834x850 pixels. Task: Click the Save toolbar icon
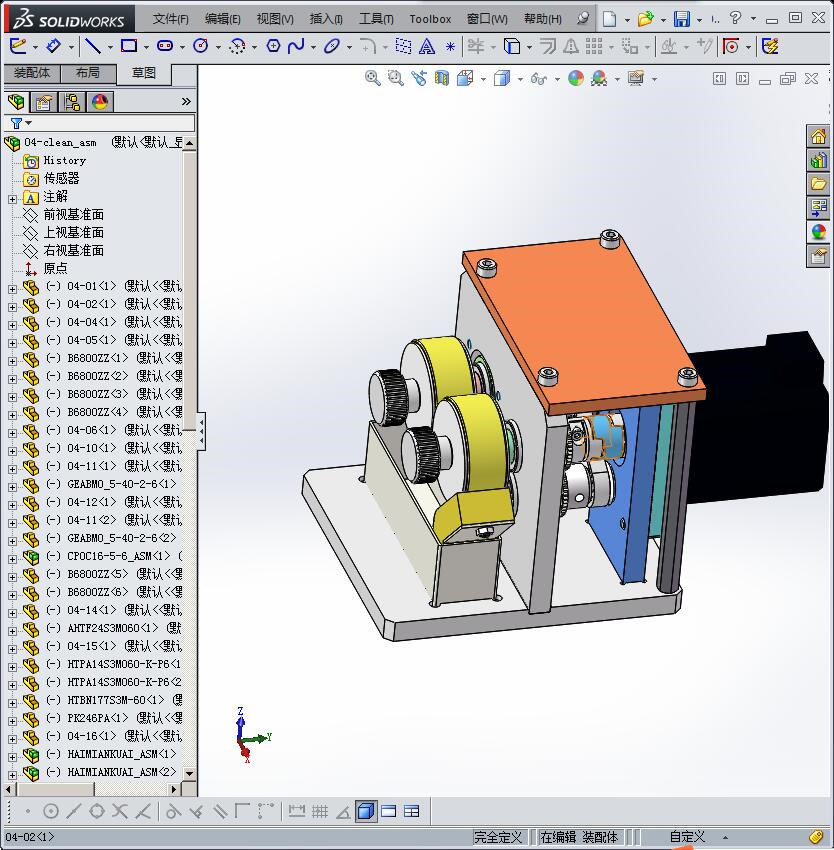click(x=682, y=19)
